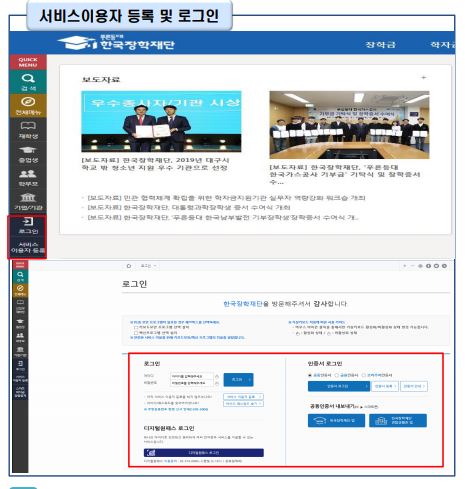The height and width of the screenshot is (489, 465).
Task: Select the 금융인증서 radio button
Action: pyautogui.click(x=337, y=375)
